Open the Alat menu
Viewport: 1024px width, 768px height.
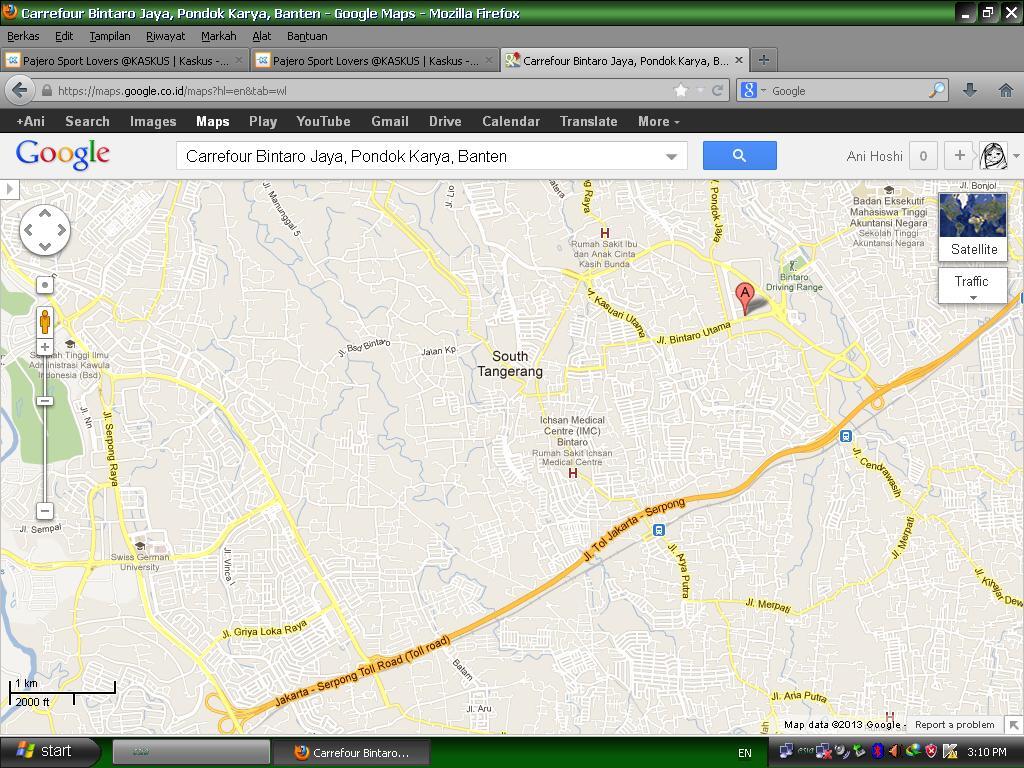262,36
